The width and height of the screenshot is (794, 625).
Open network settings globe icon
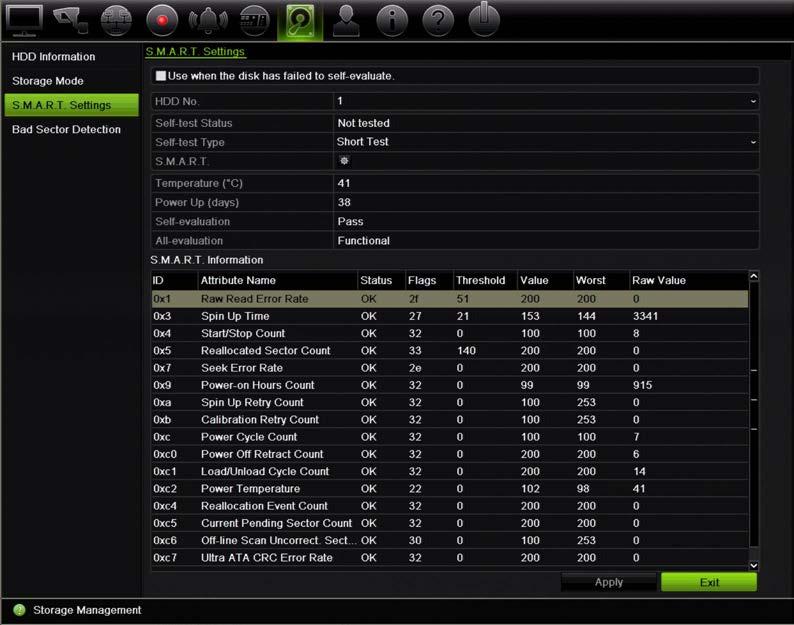[116, 21]
